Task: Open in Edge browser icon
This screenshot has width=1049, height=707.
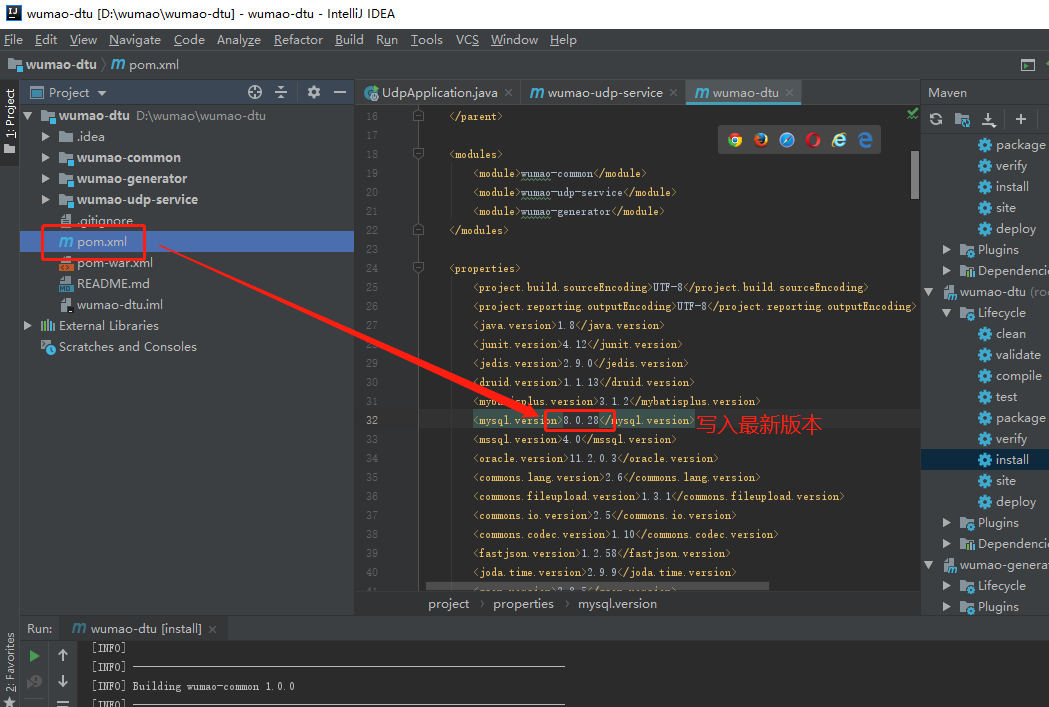Action: [x=865, y=140]
